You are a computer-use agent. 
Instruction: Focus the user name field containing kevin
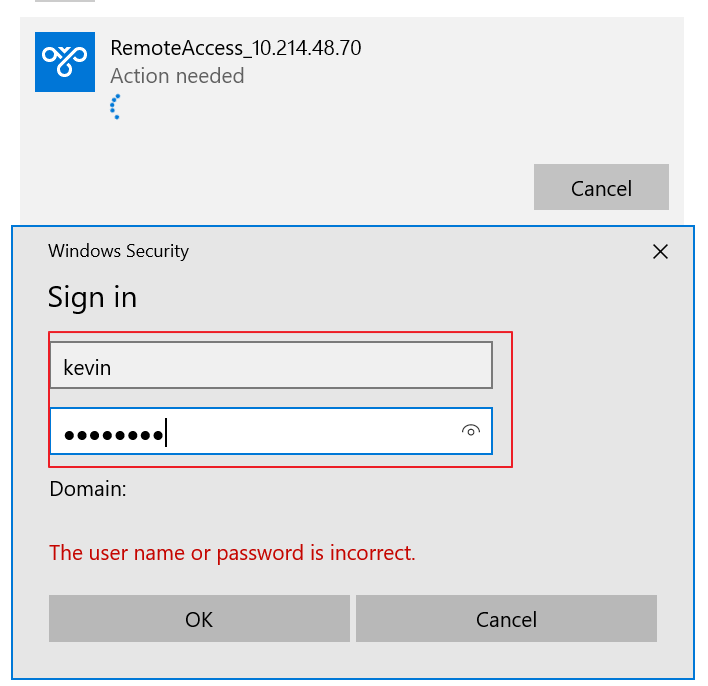click(x=271, y=365)
